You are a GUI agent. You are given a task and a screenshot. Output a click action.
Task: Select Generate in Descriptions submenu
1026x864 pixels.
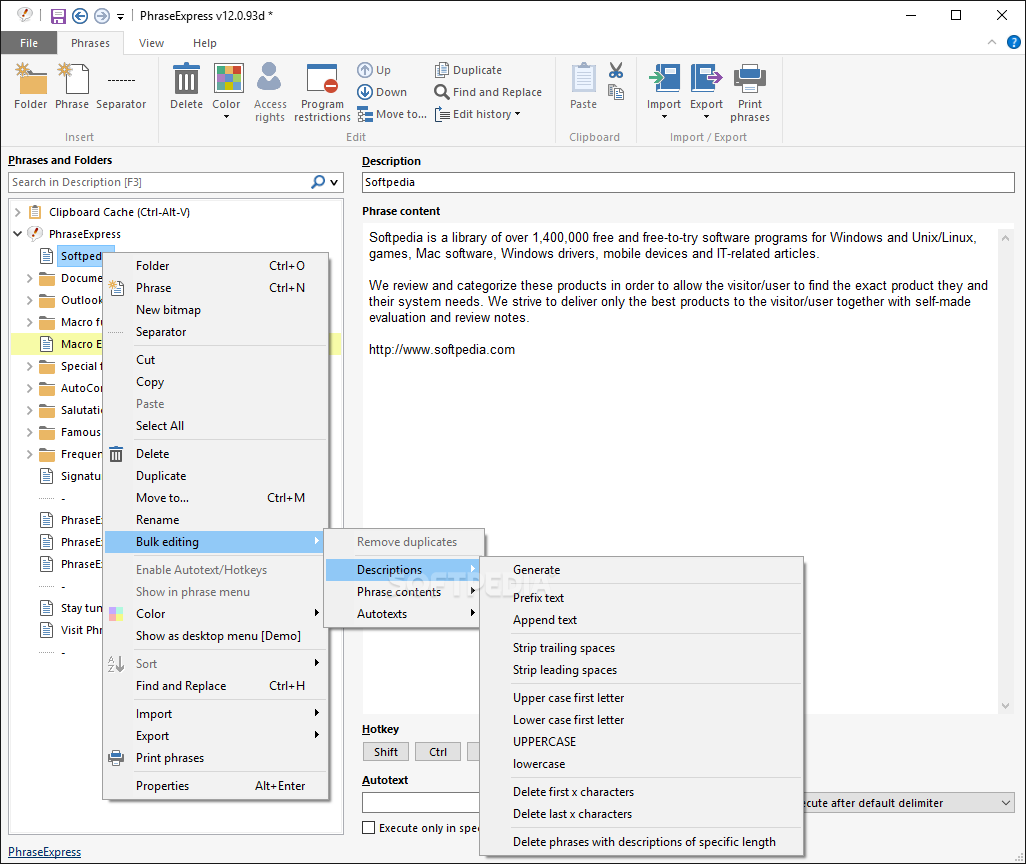(641, 569)
